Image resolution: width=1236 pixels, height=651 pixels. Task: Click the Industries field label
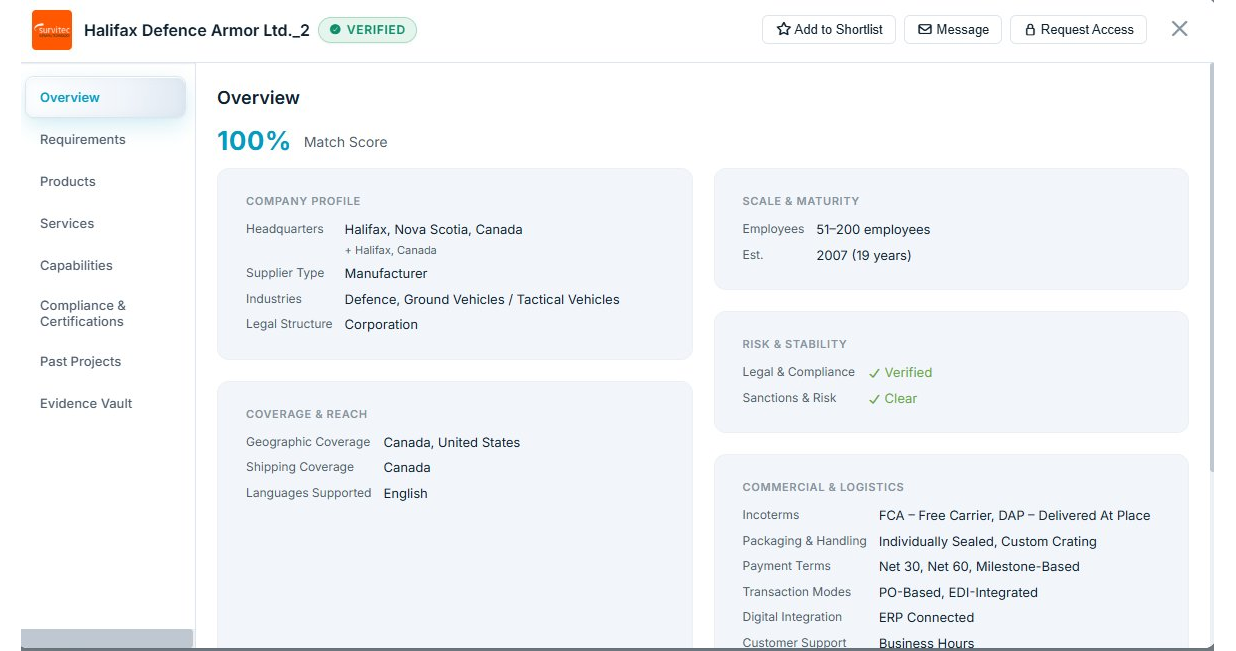274,299
